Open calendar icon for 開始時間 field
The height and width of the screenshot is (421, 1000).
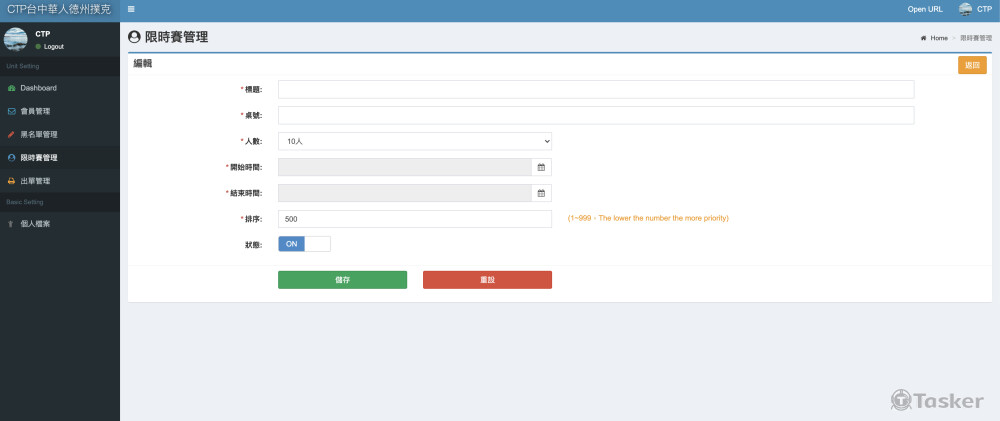tap(541, 167)
